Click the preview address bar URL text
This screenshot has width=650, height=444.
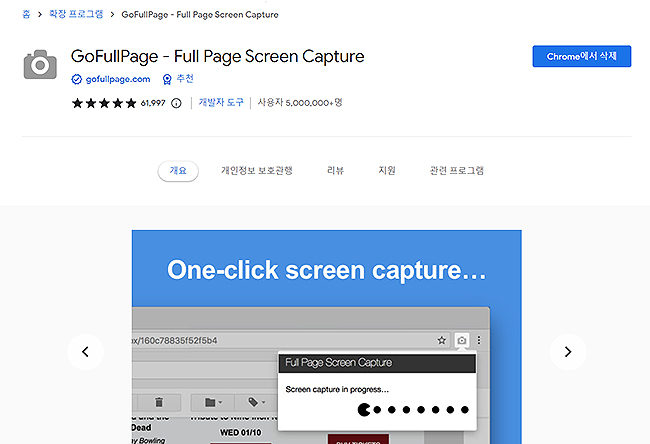(x=174, y=340)
